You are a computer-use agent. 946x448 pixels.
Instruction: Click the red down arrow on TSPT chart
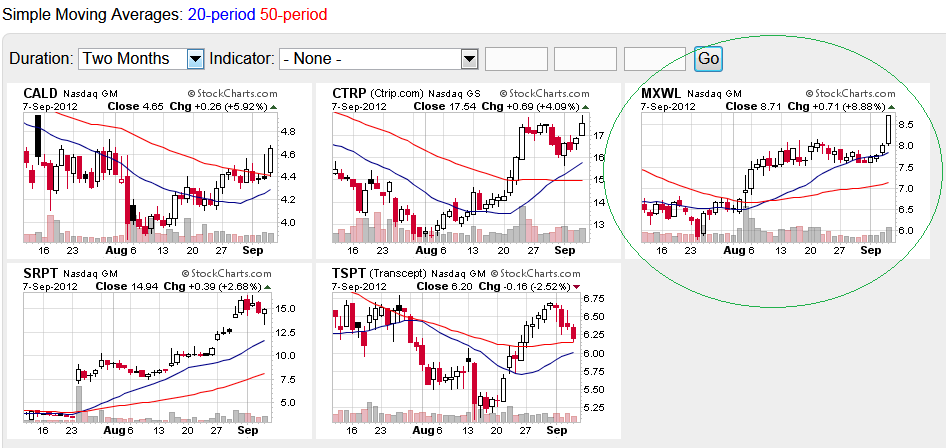(577, 287)
